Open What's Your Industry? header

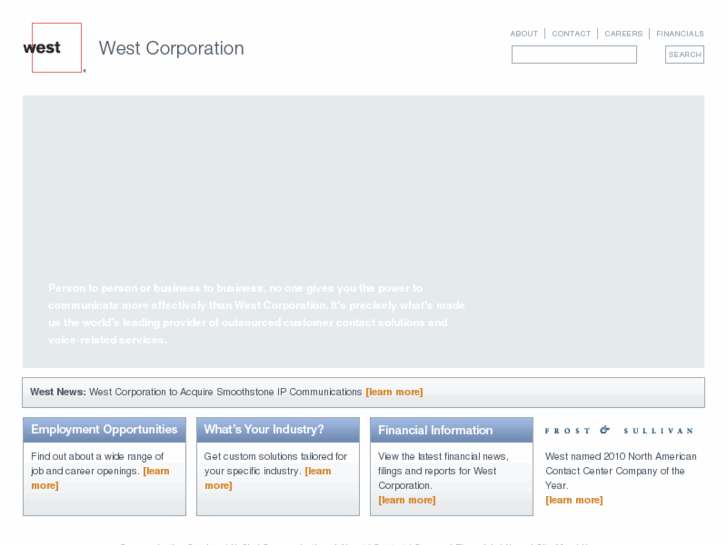(278, 430)
